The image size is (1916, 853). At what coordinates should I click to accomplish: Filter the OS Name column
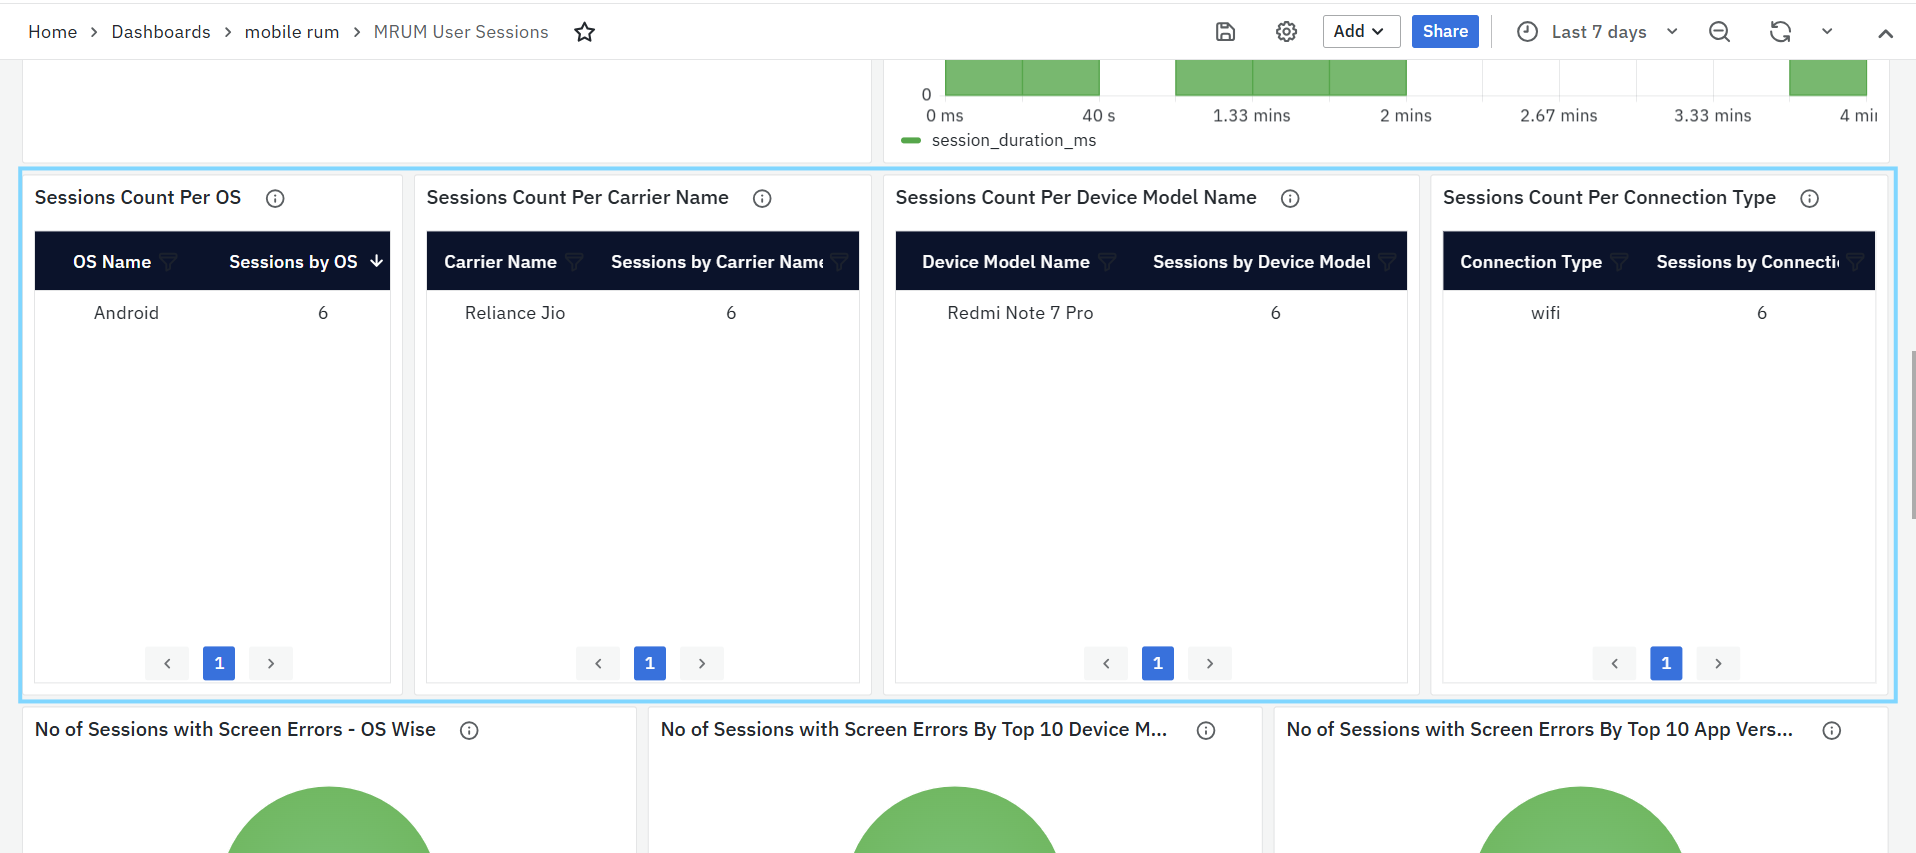coord(169,262)
